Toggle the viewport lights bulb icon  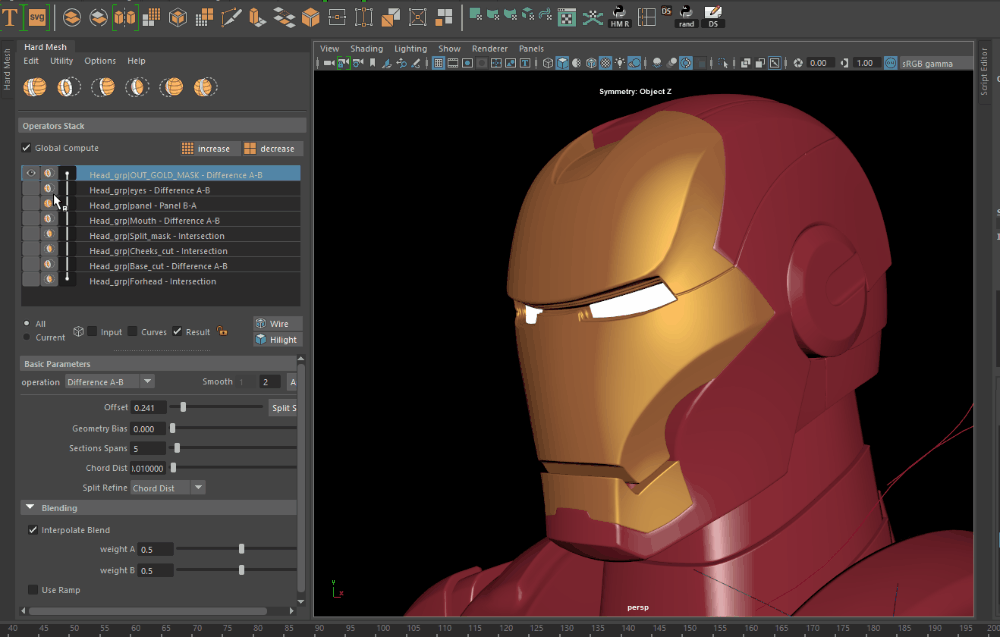pyautogui.click(x=620, y=63)
